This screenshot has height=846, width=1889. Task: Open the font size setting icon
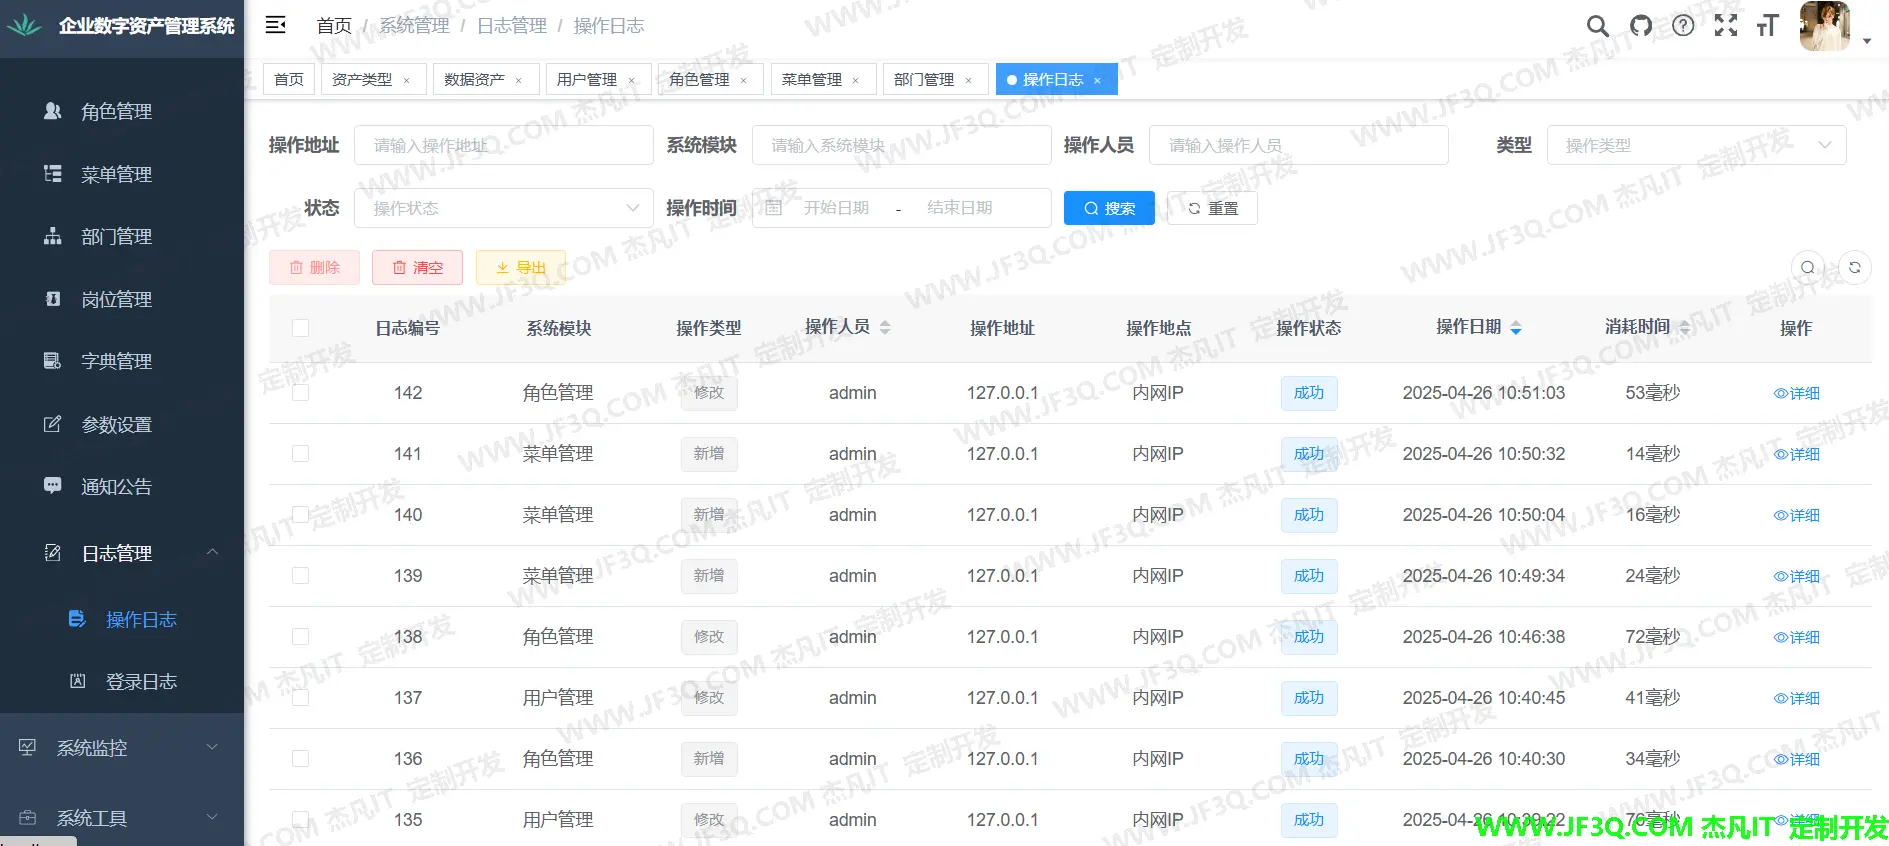1767,26
